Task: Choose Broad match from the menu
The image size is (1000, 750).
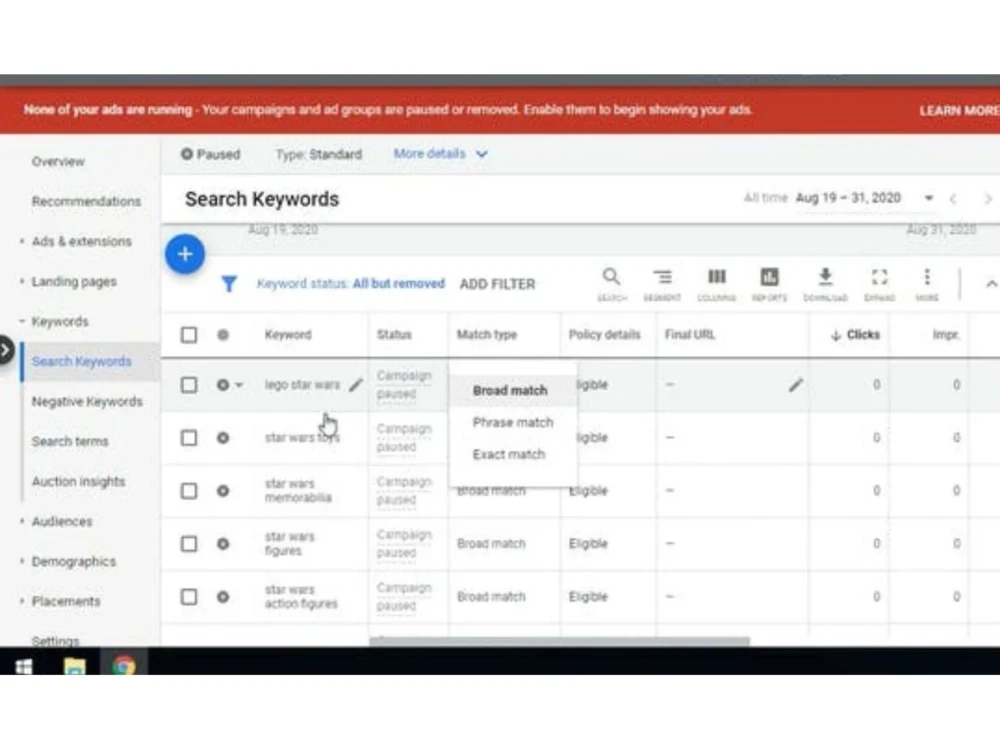Action: point(513,390)
